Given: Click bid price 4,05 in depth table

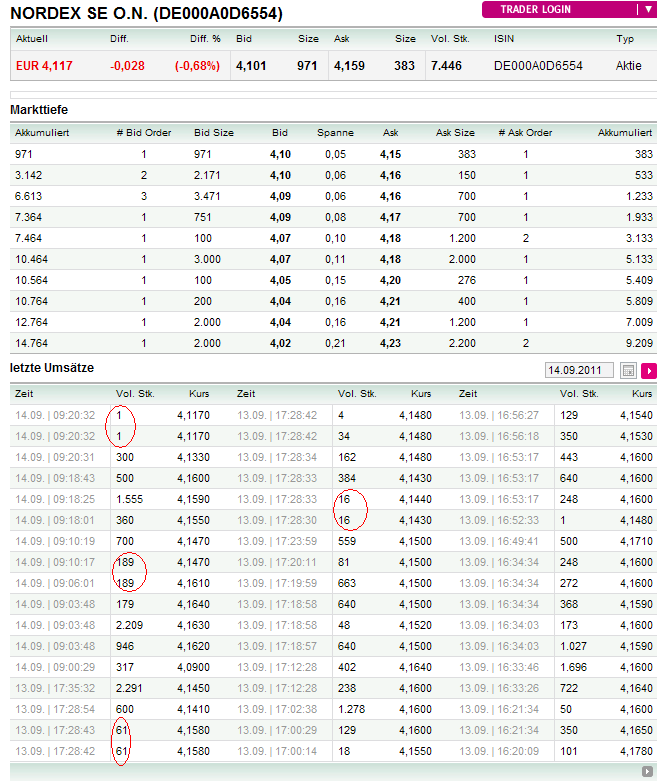Looking at the screenshot, I should (x=280, y=280).
